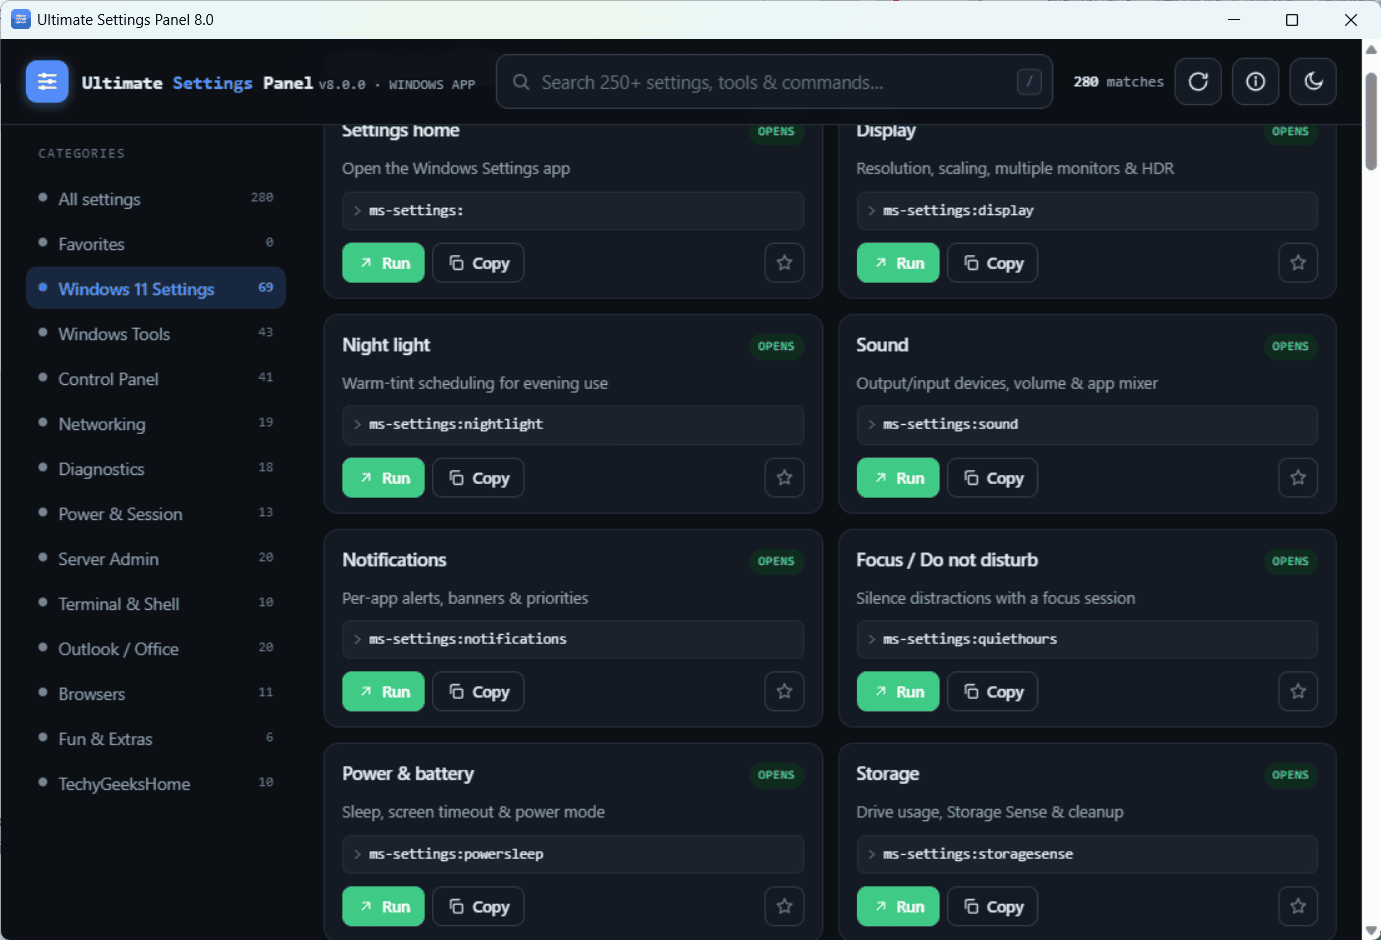This screenshot has width=1381, height=940.
Task: Copy the Settings home command
Action: click(x=479, y=263)
